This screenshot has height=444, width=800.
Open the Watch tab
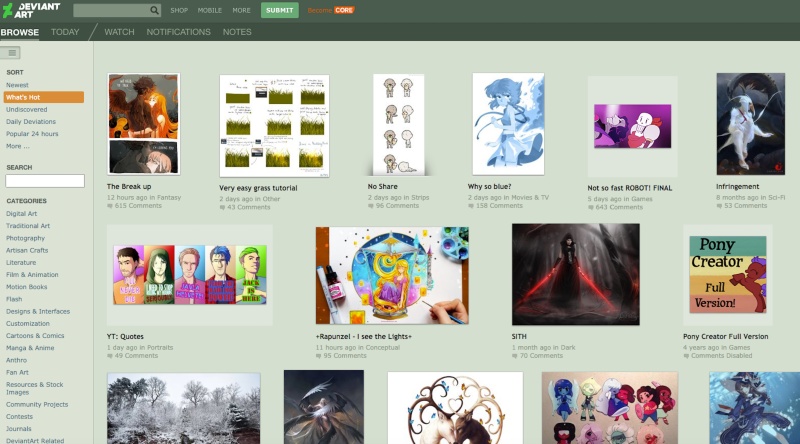(x=119, y=32)
